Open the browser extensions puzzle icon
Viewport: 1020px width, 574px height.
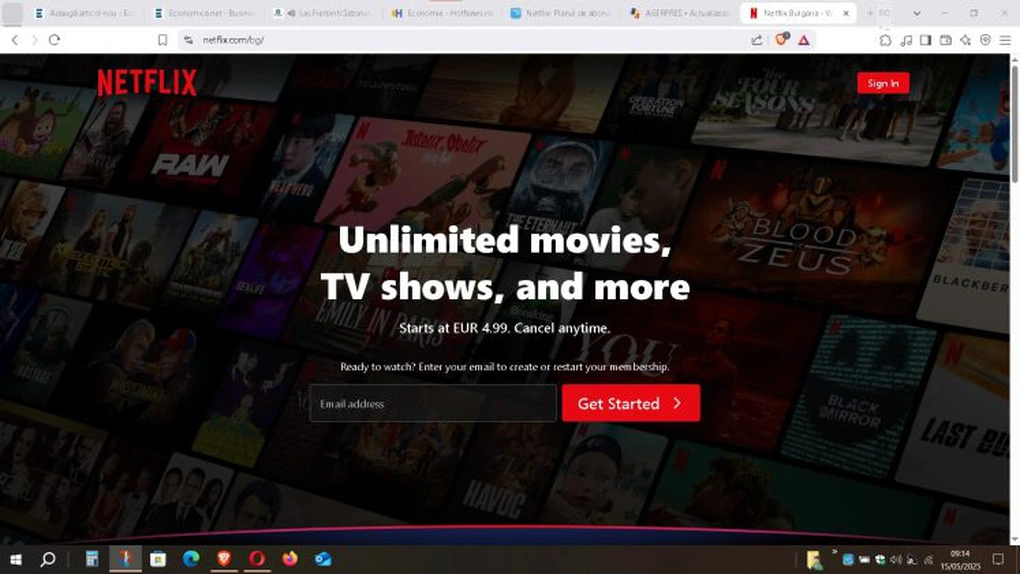coord(885,40)
